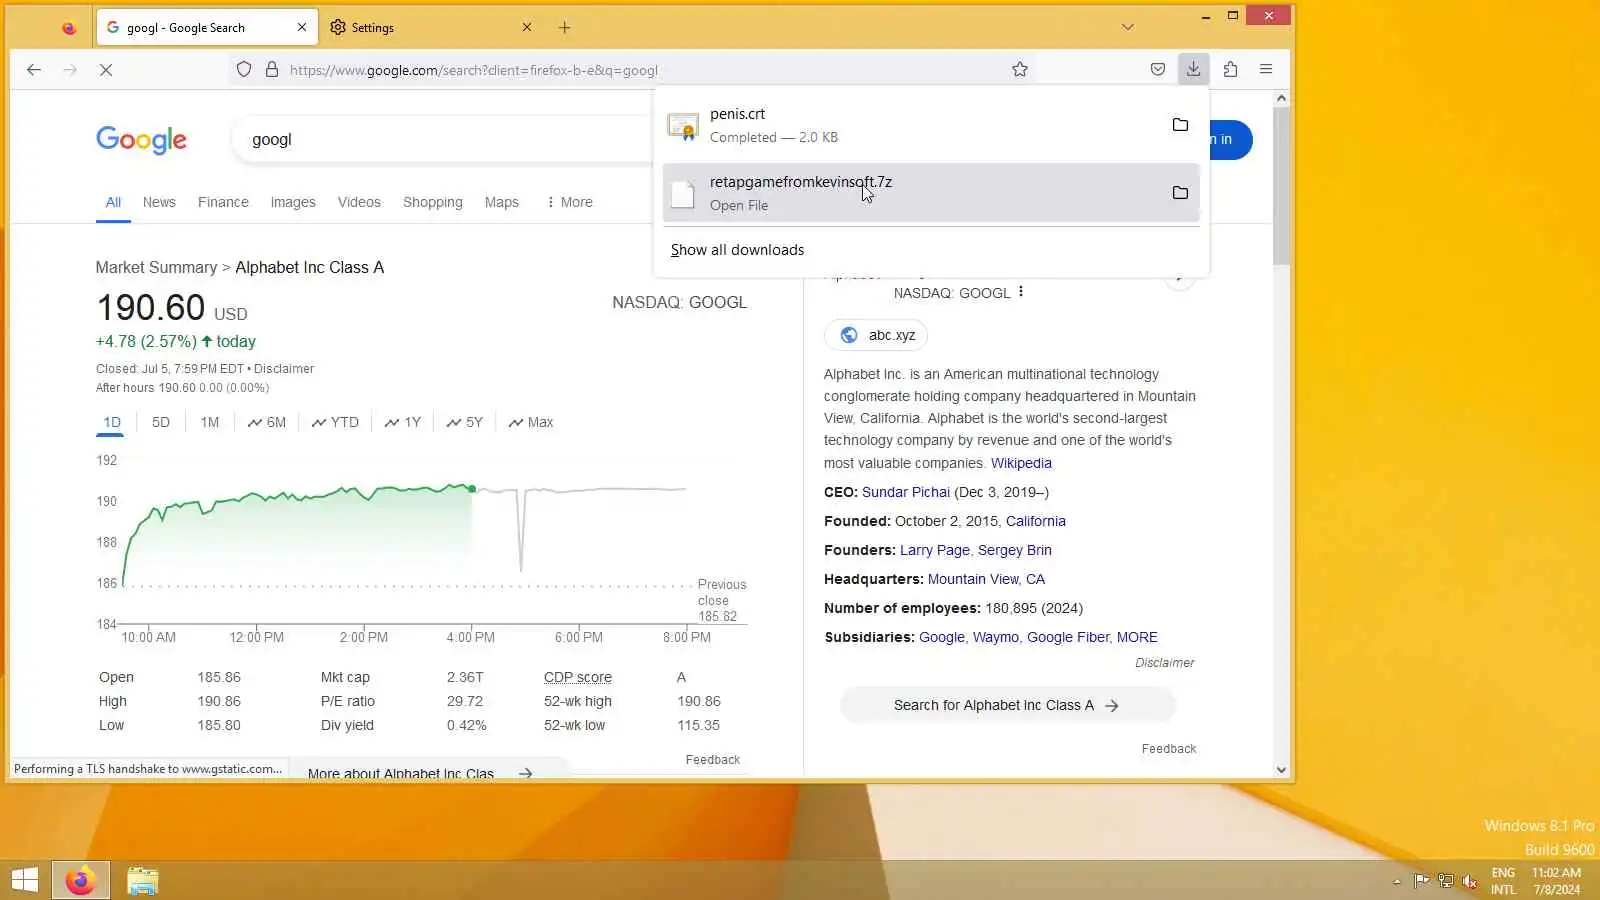
Task: Open the Sundar Pichai link
Action: tap(906, 492)
